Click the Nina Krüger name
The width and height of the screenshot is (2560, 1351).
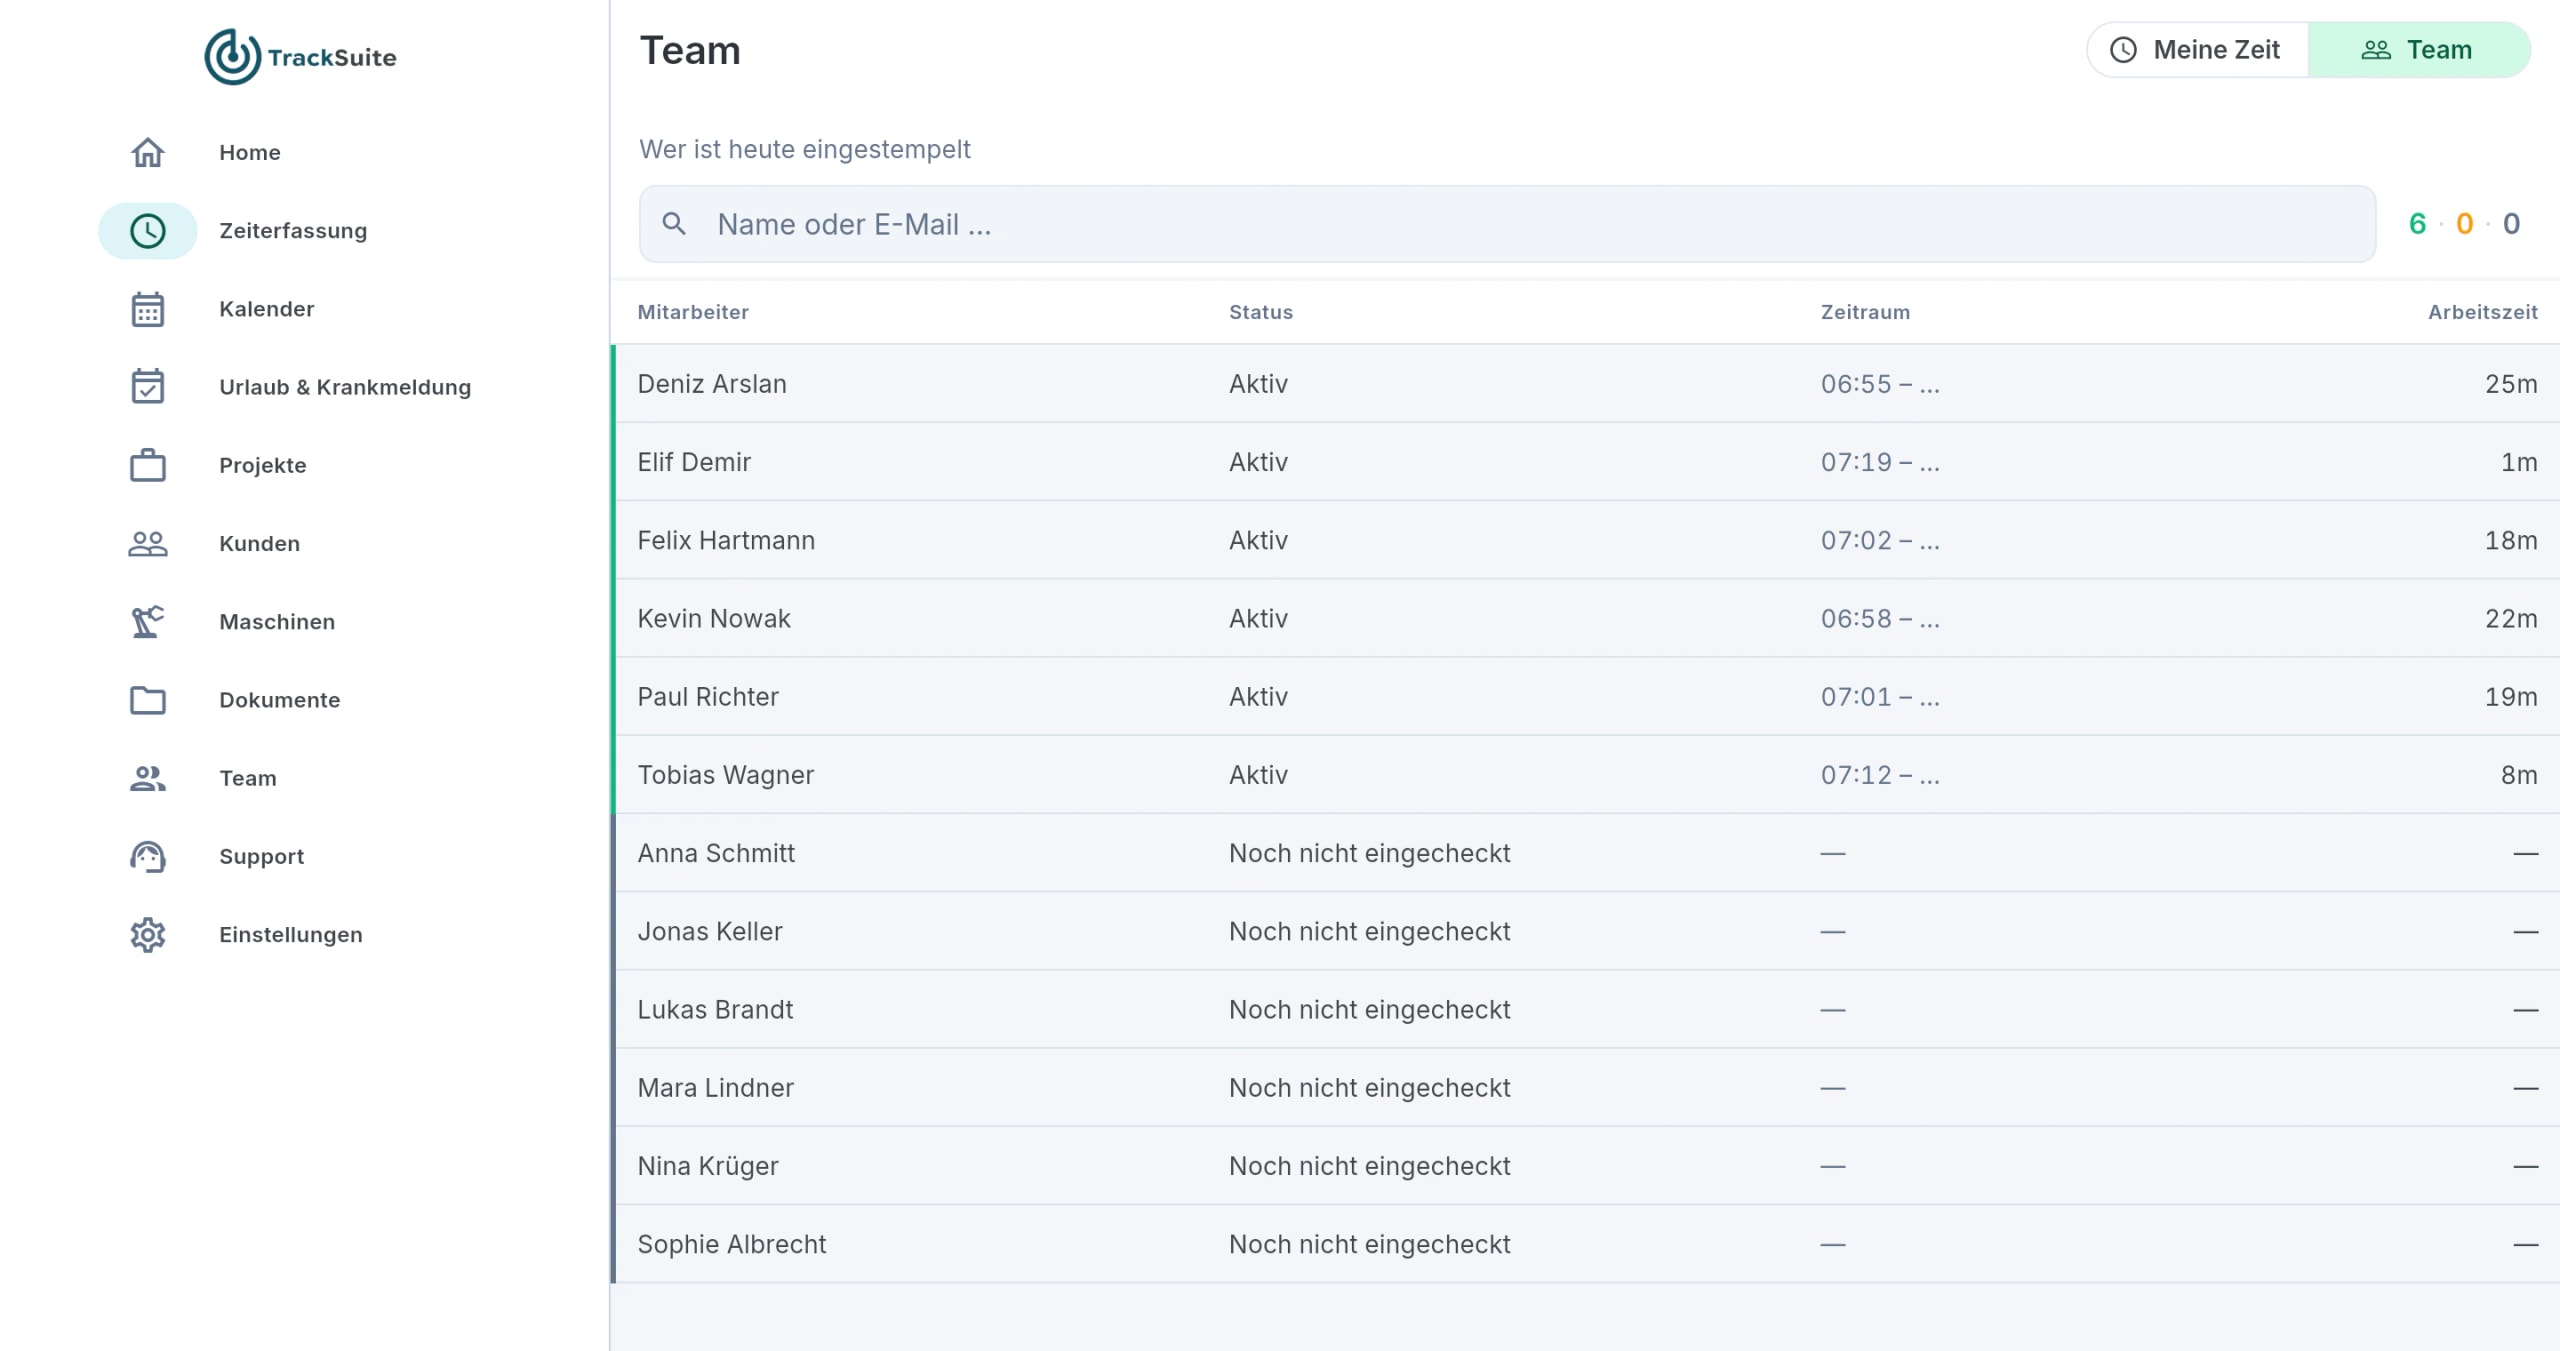click(x=708, y=1166)
